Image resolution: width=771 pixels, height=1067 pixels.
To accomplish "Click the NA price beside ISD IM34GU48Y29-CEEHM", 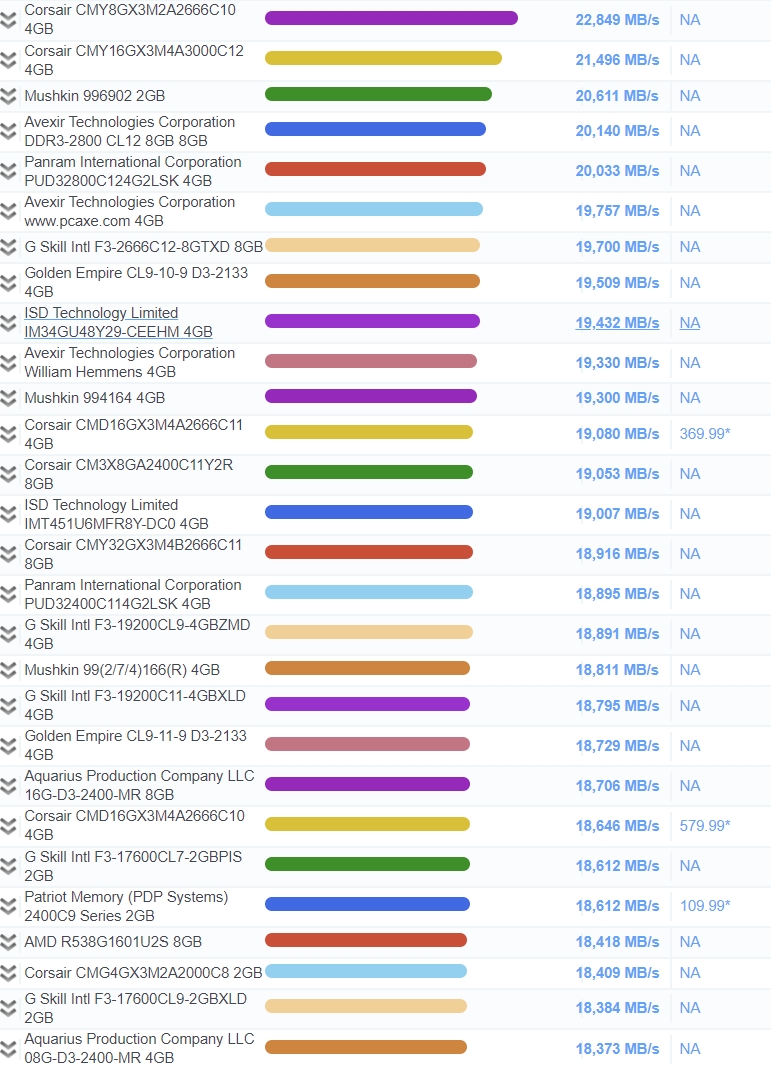I will (x=690, y=323).
